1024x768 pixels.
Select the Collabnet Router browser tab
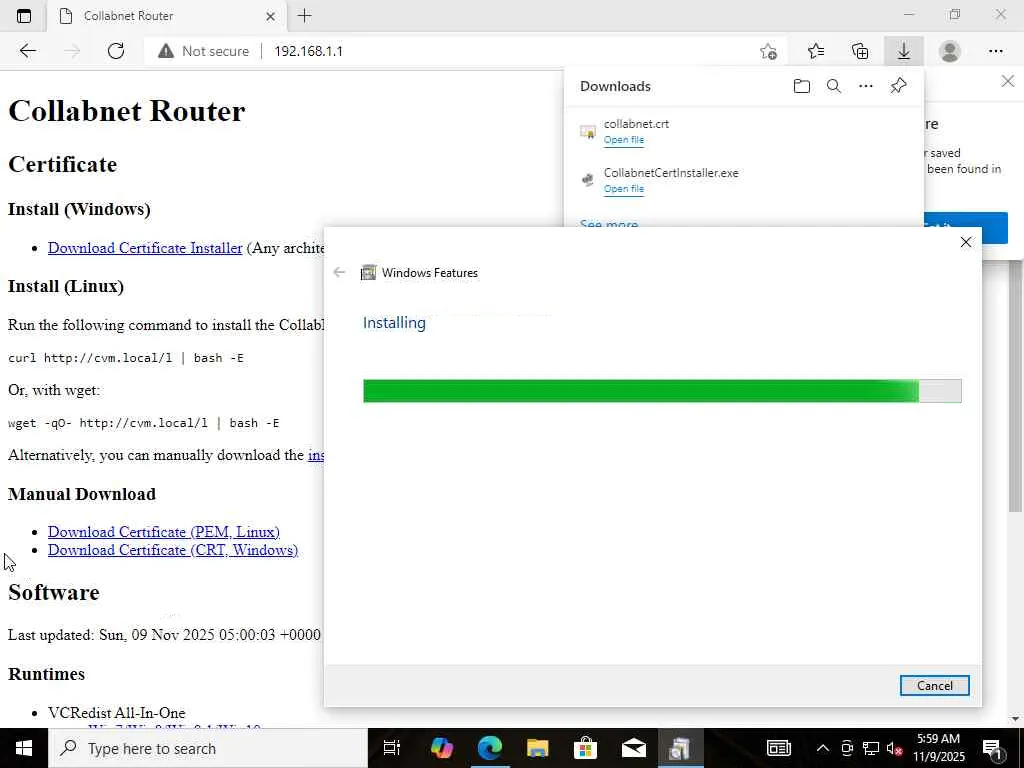tap(167, 16)
